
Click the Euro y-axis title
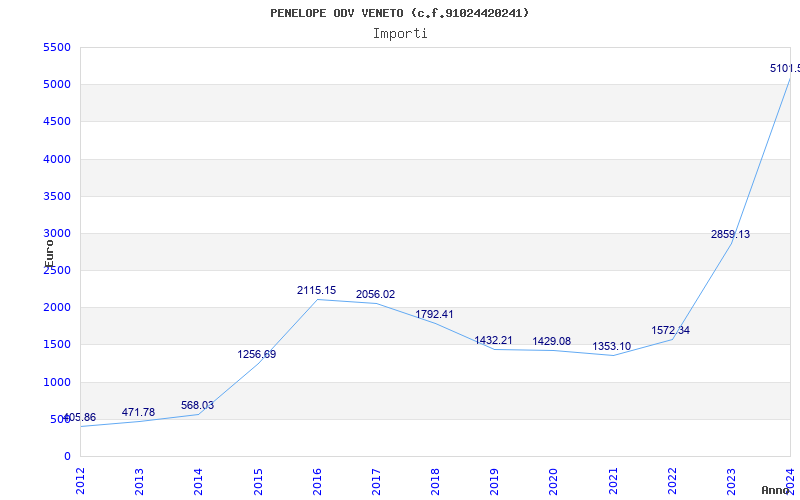[49, 253]
